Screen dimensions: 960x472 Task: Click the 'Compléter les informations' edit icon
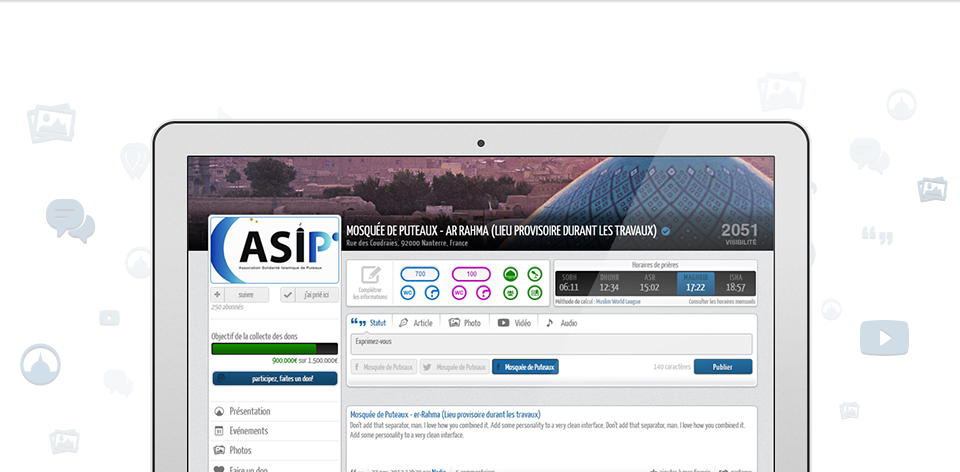371,275
